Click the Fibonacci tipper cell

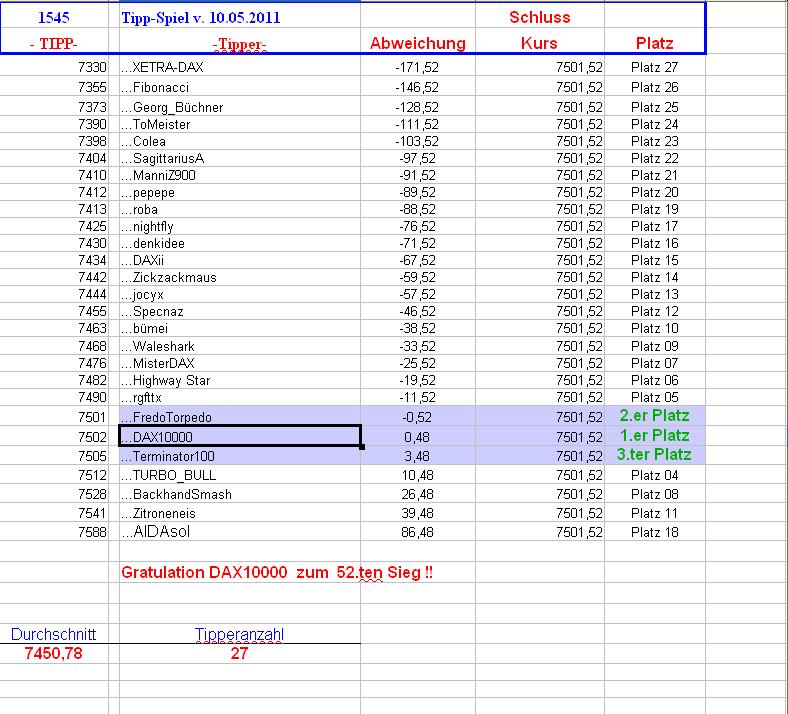(240, 87)
